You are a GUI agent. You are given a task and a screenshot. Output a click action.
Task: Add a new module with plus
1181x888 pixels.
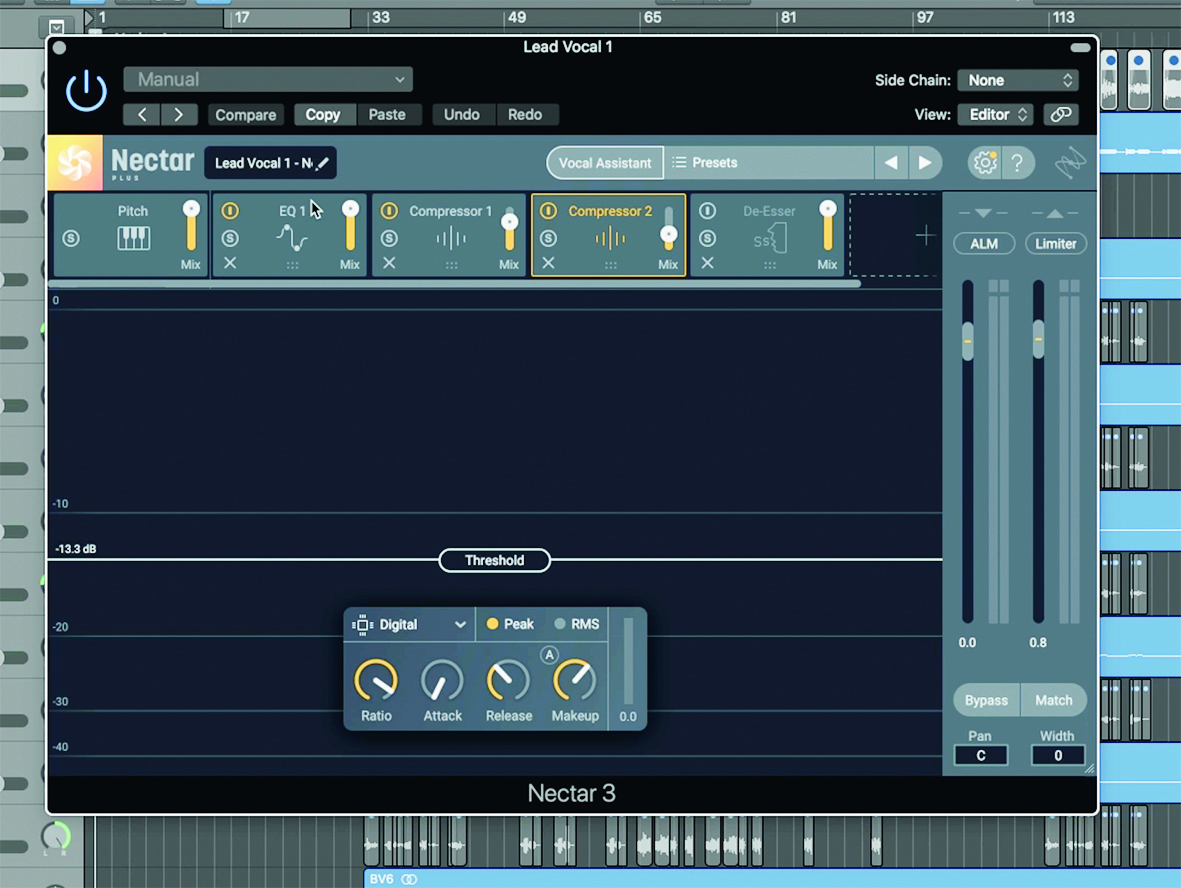click(925, 235)
